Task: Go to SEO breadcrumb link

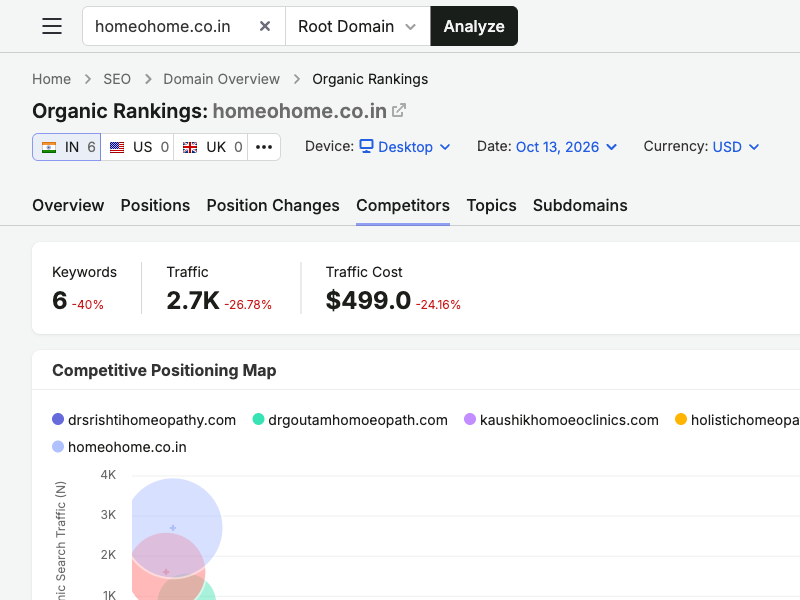Action: pyautogui.click(x=117, y=79)
